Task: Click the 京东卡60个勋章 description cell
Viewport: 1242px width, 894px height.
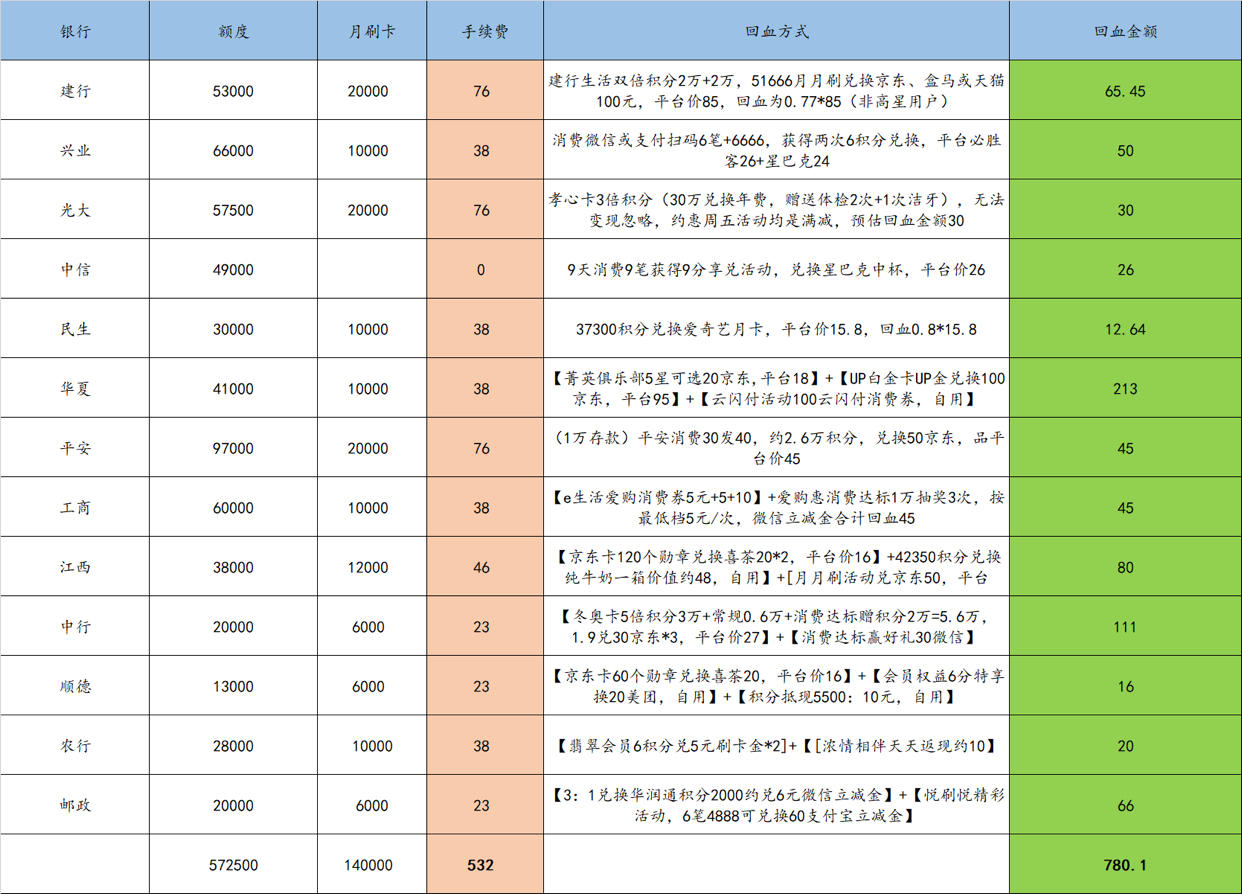Action: [776, 686]
